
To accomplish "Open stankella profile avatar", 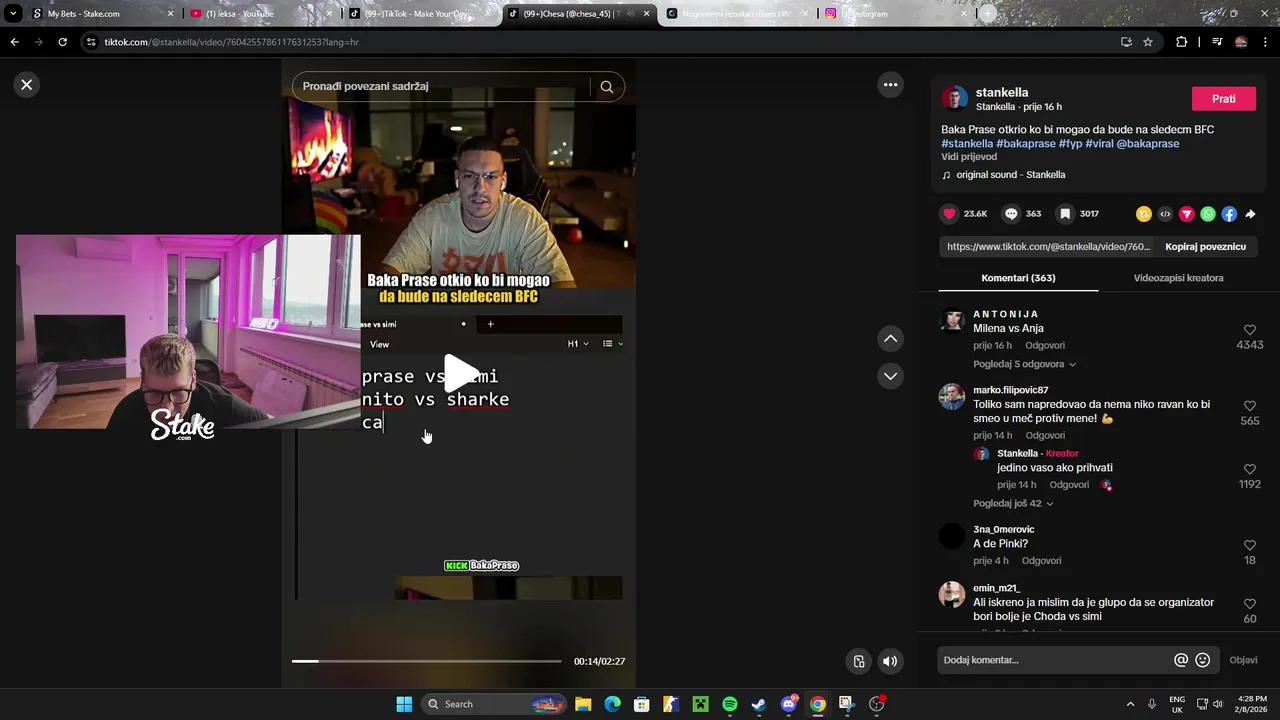I will [954, 99].
